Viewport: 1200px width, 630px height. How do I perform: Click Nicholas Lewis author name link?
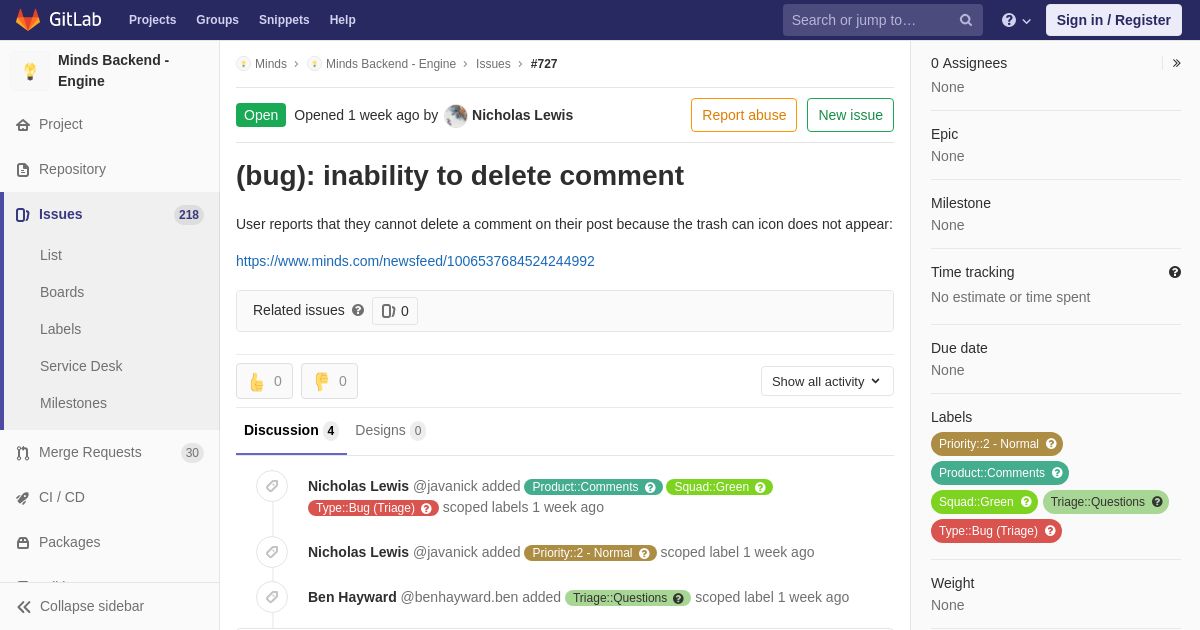point(522,115)
